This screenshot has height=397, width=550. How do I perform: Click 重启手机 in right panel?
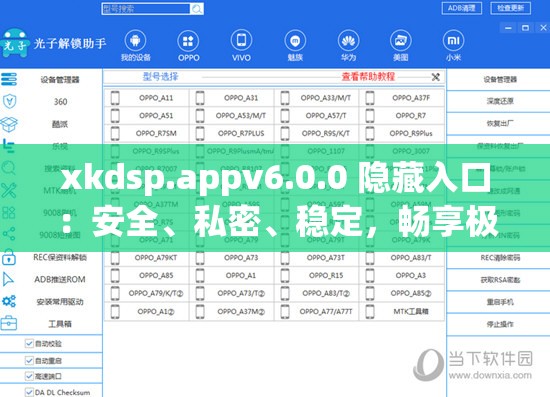tap(500, 302)
